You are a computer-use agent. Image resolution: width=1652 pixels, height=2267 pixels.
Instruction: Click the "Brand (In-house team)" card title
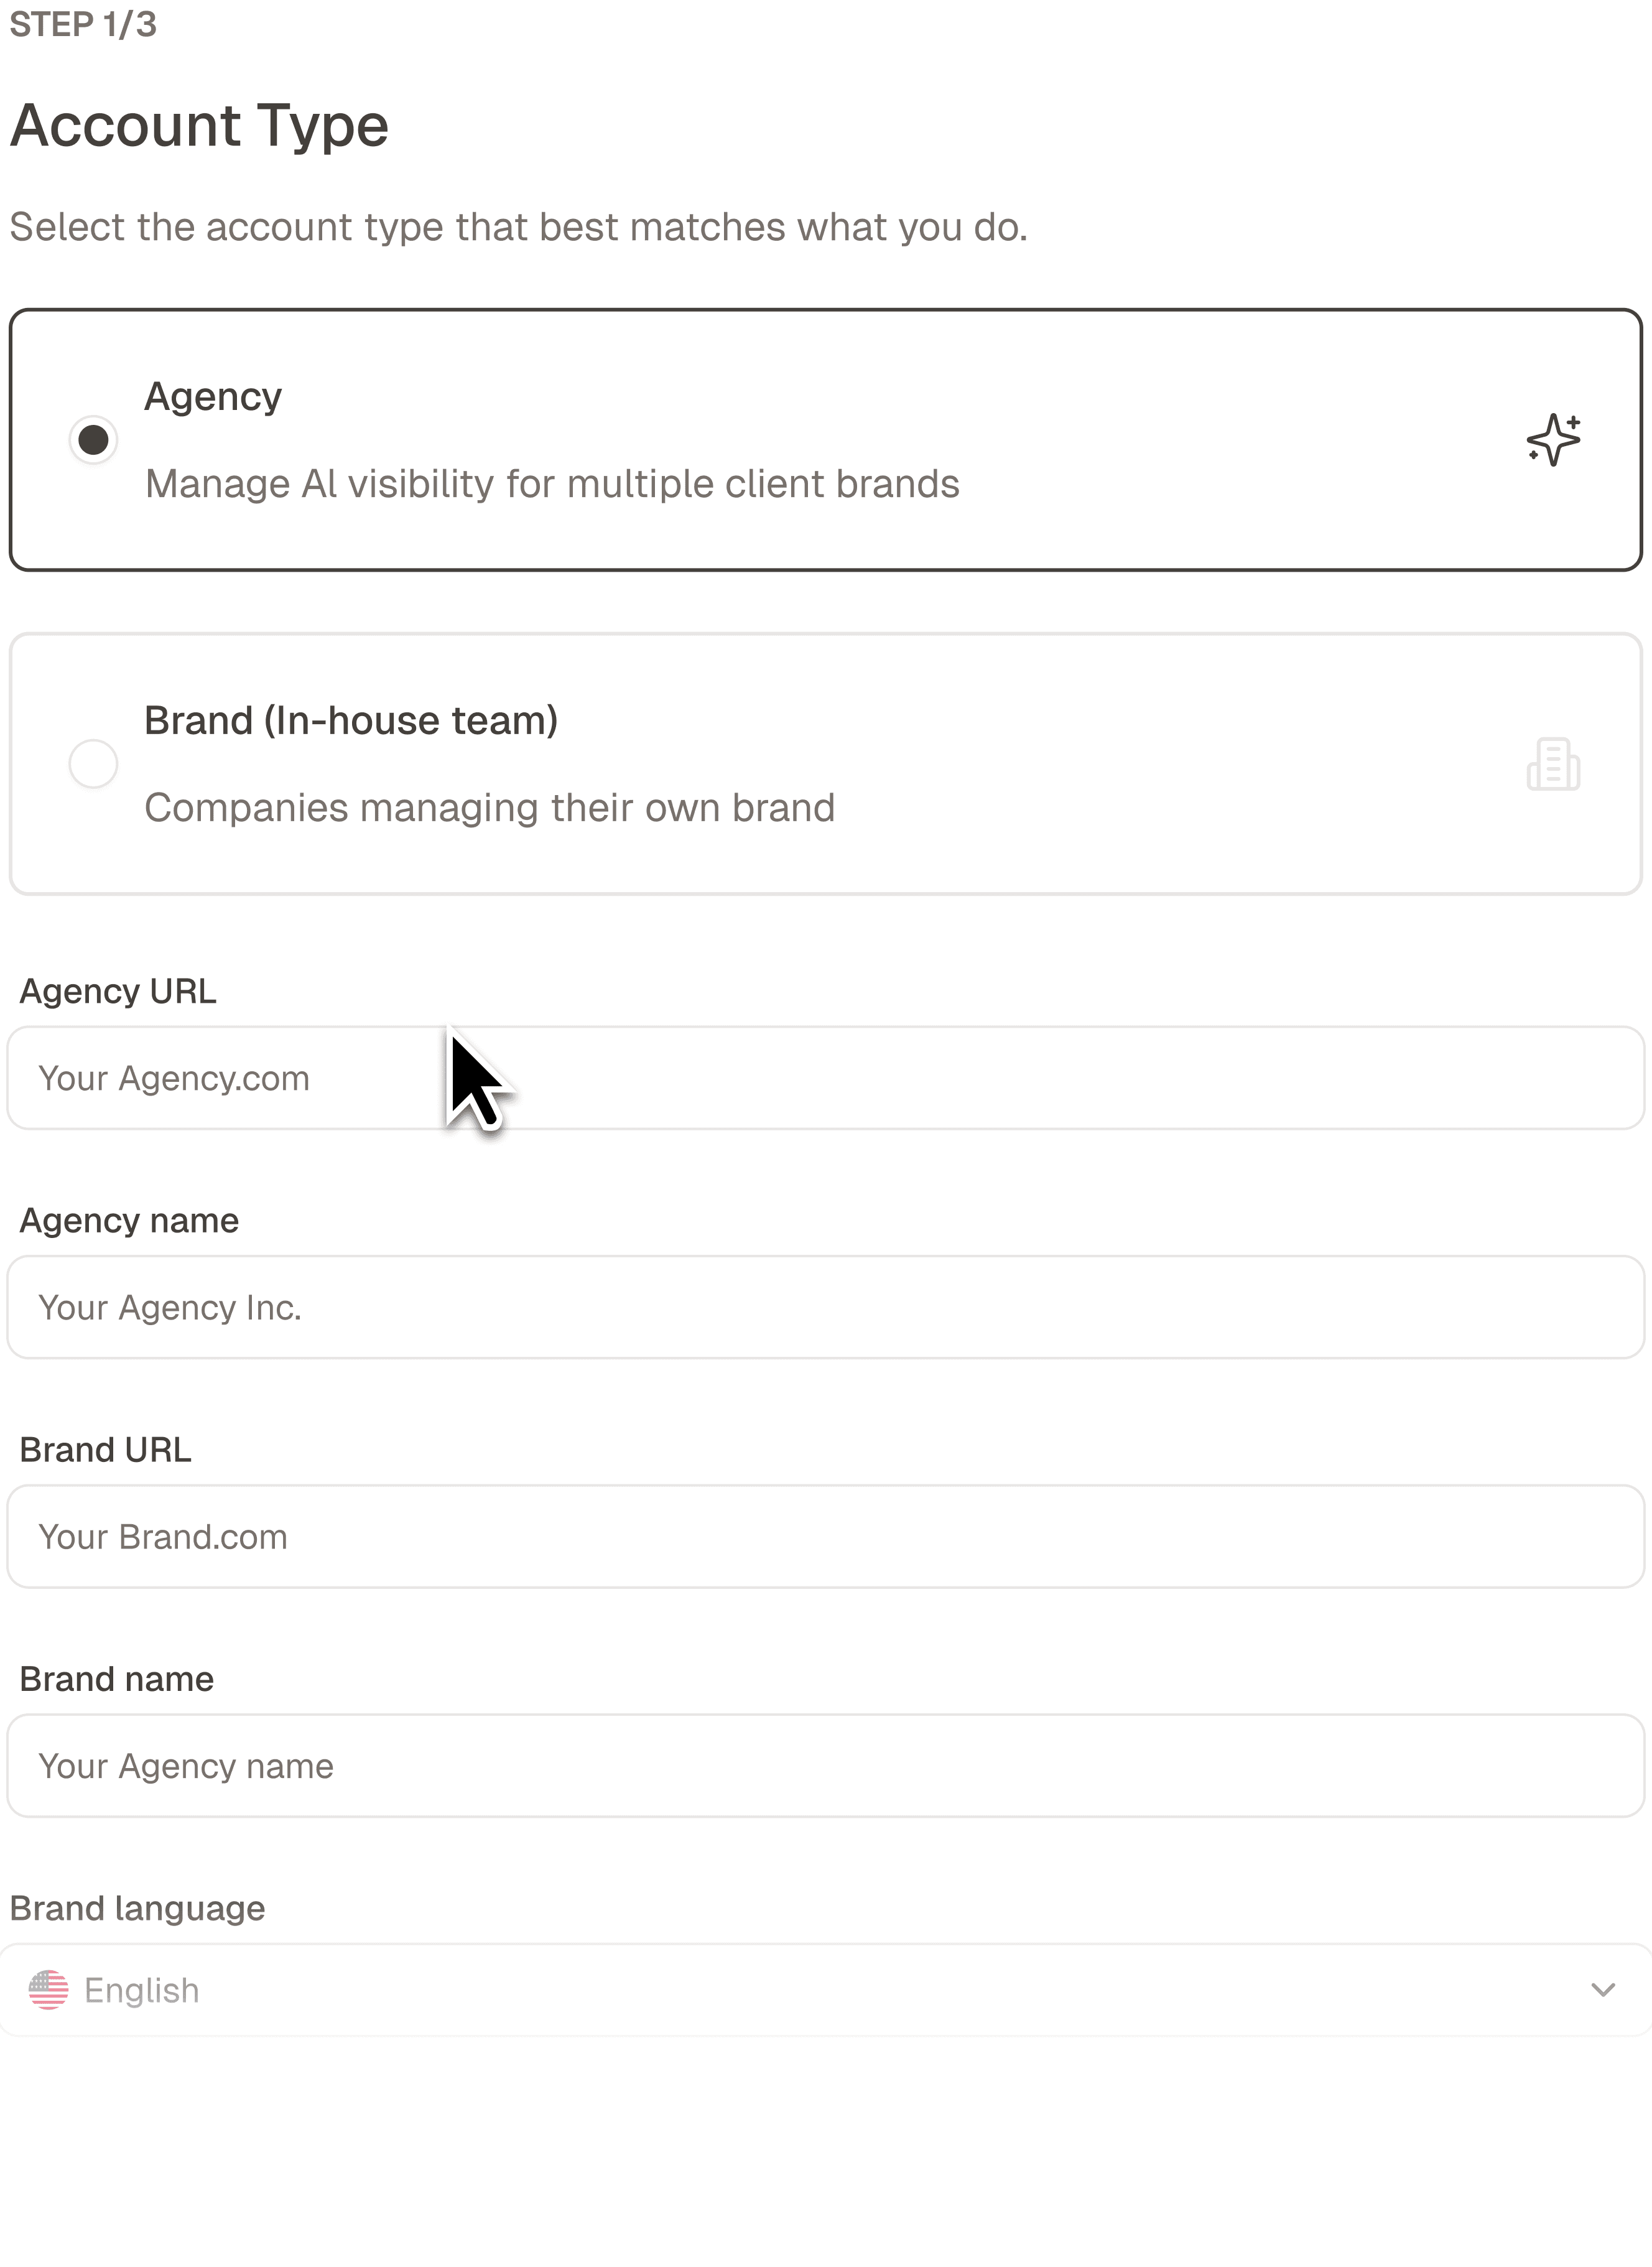351,721
